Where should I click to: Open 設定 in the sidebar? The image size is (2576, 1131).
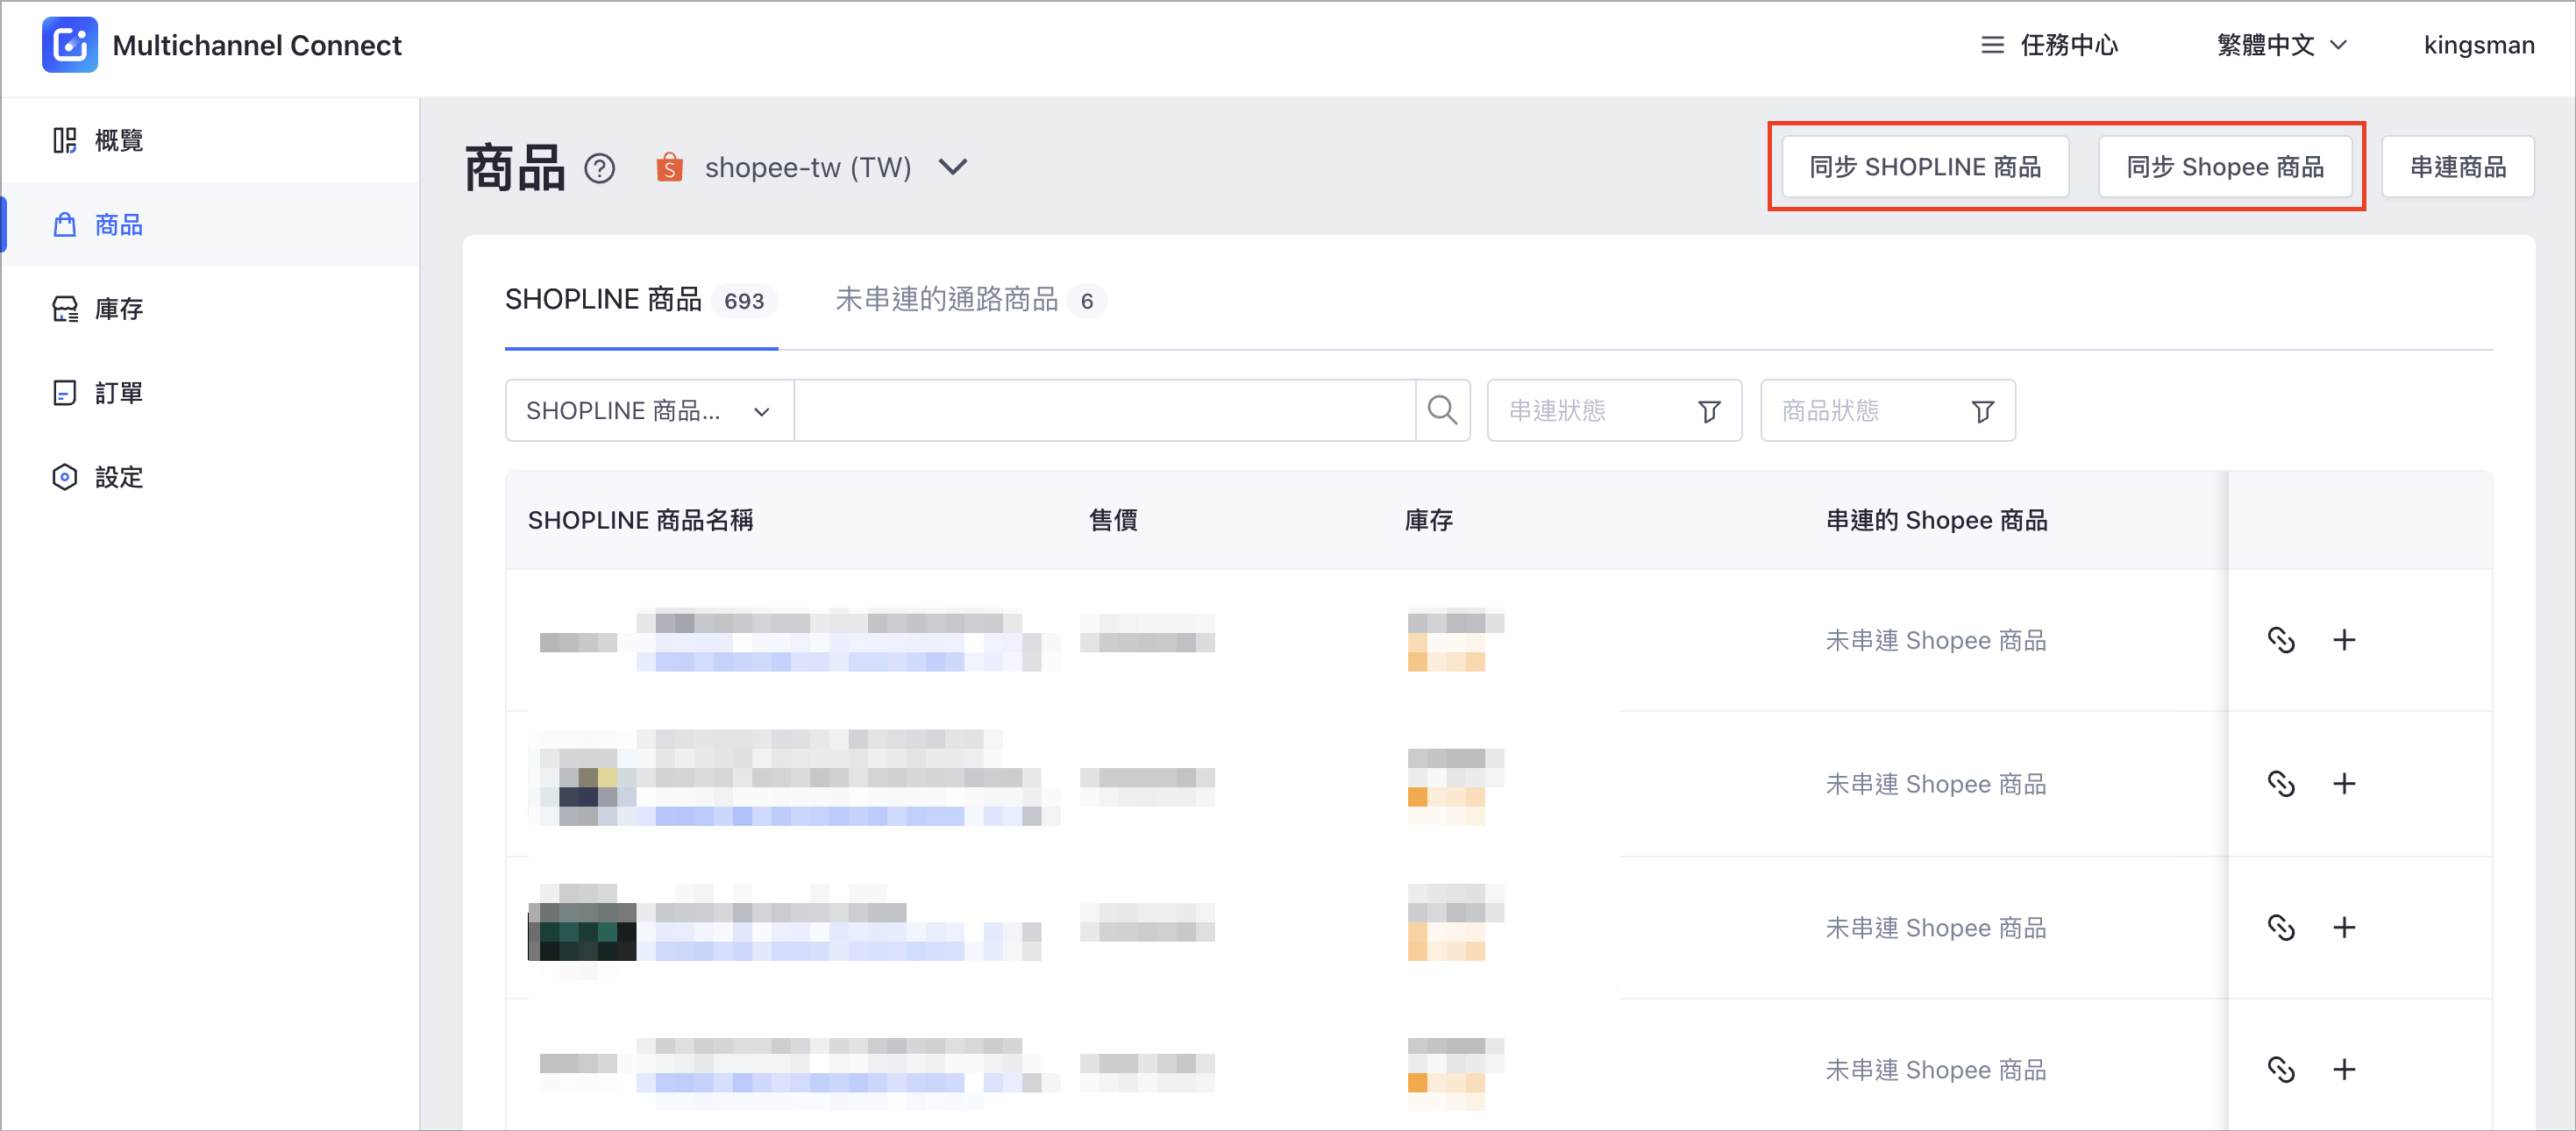(x=210, y=477)
